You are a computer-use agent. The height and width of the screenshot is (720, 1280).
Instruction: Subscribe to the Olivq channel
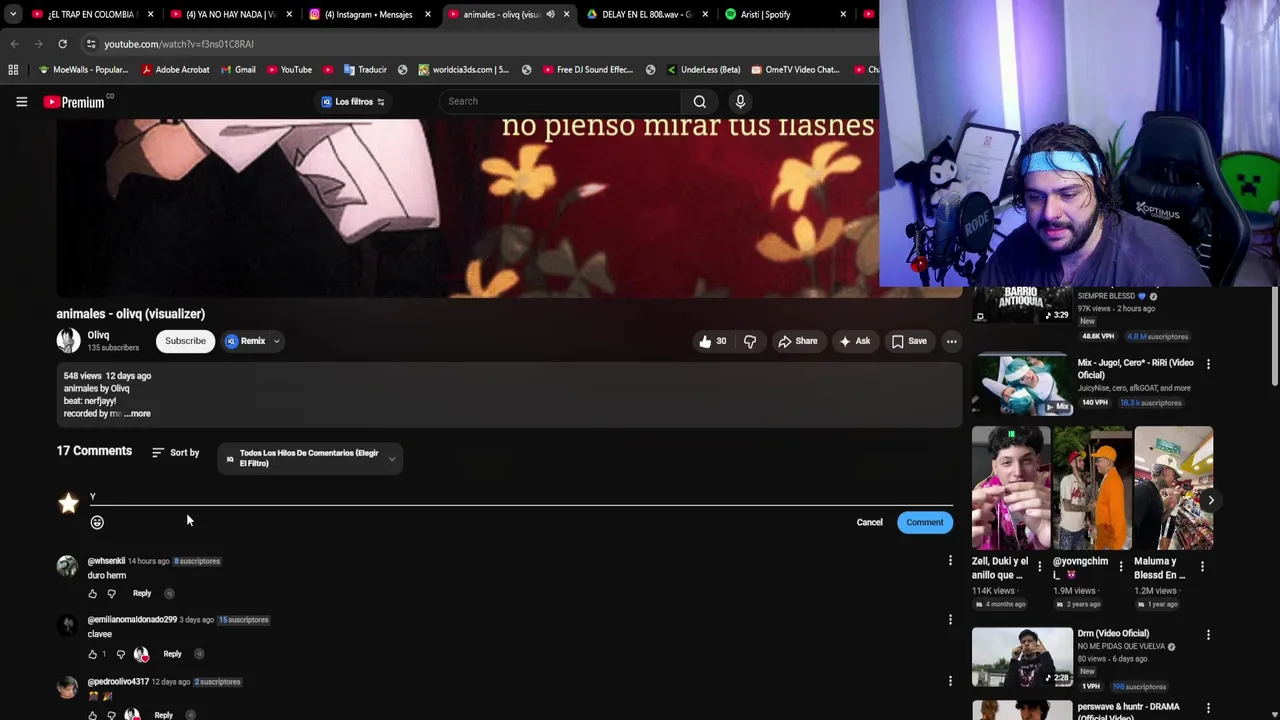tap(185, 341)
